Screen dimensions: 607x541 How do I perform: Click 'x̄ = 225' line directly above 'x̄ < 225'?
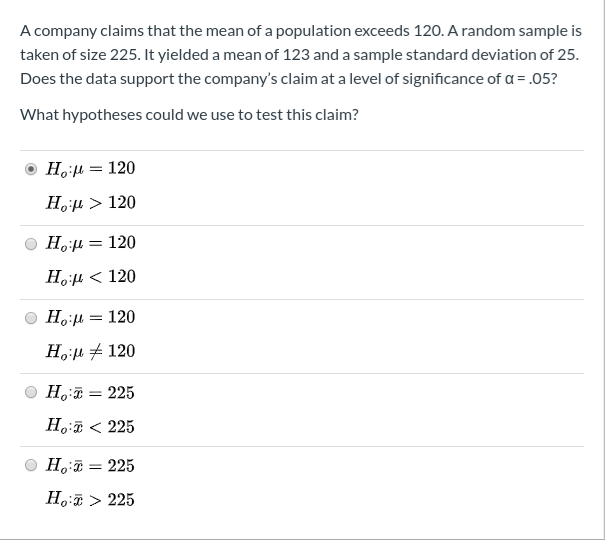90,393
